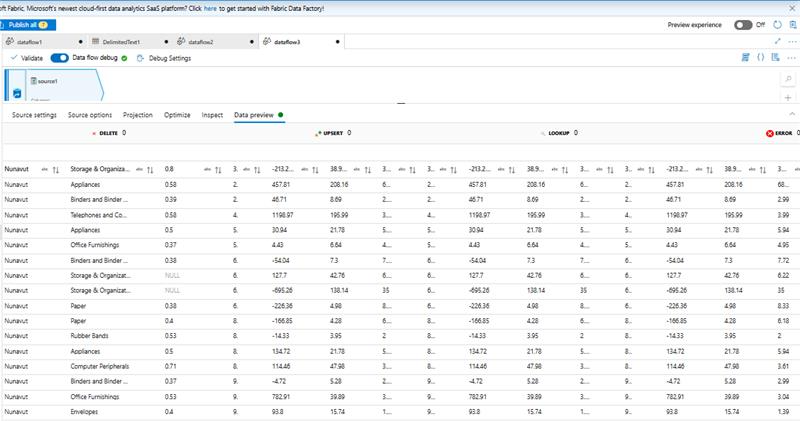The width and height of the screenshot is (800, 421).
Task: Click the refresh icon beside Preview experience
Action: pyautogui.click(x=777, y=24)
